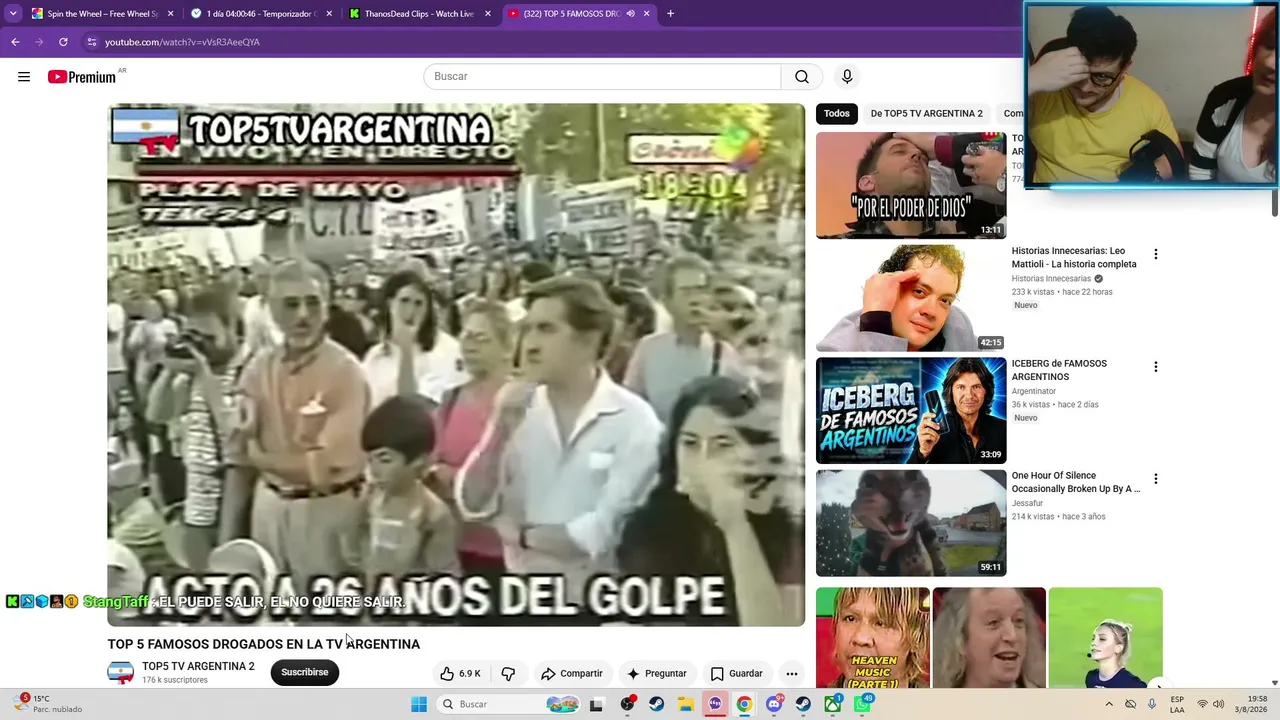The image size is (1280, 720).
Task: Open ICEBERG de FAMOSOS ARGENTINOS video title
Action: [1059, 370]
